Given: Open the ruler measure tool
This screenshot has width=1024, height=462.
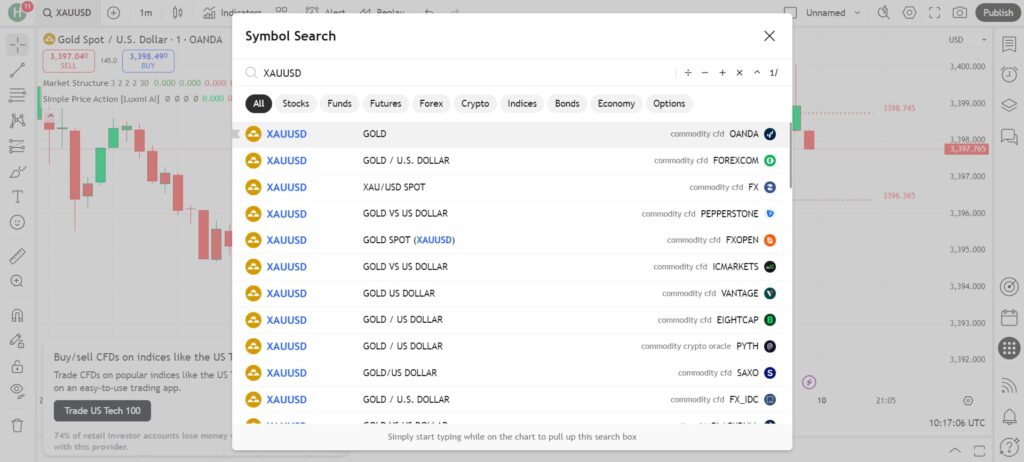Looking at the screenshot, I should 17,255.
